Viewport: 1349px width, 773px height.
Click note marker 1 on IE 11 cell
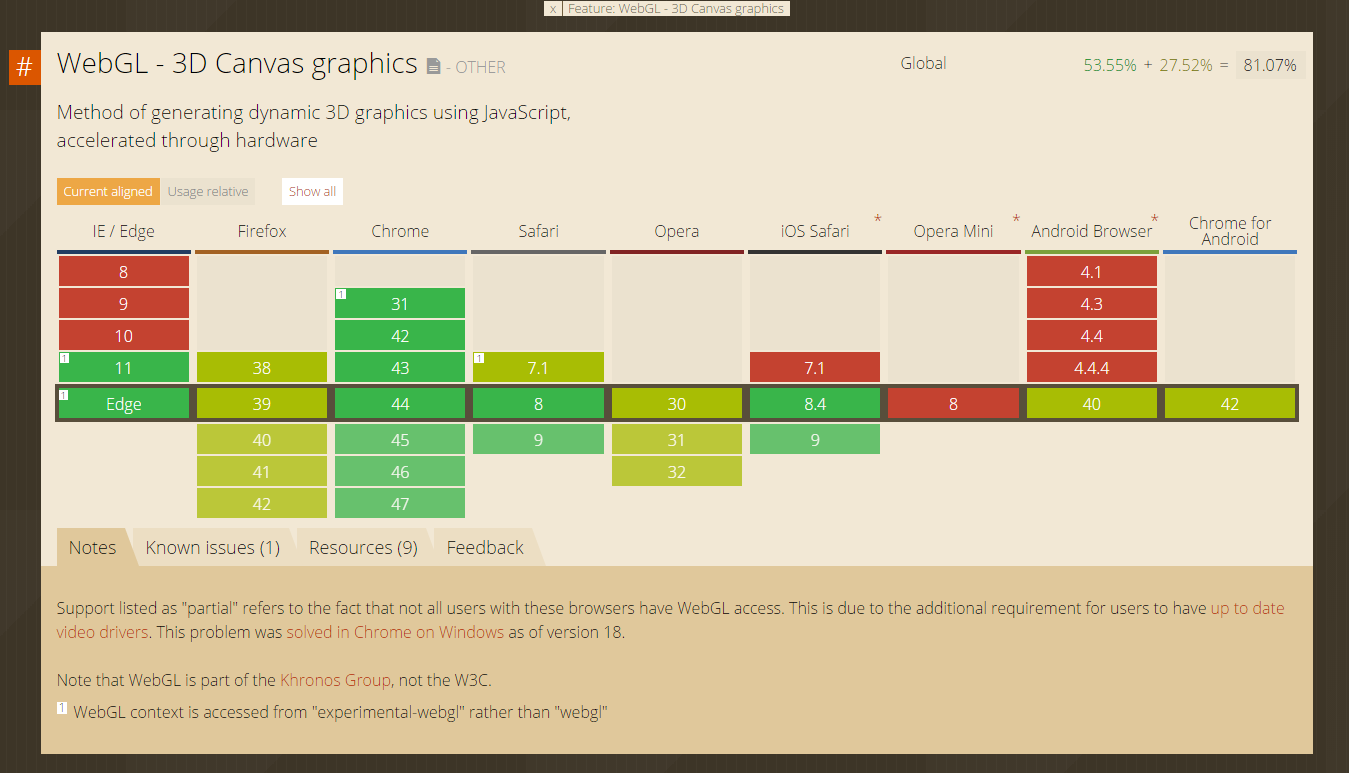click(64, 358)
